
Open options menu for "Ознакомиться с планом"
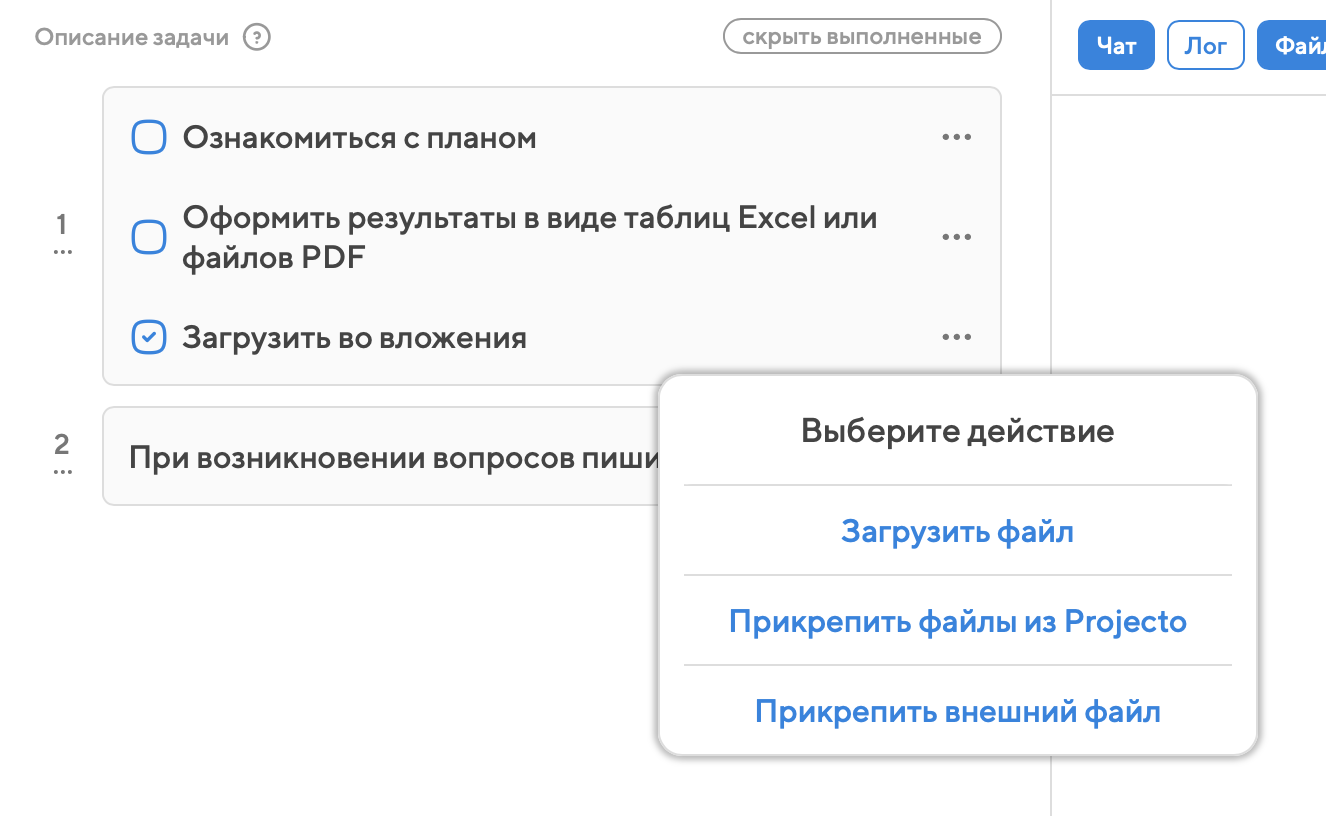[956, 138]
